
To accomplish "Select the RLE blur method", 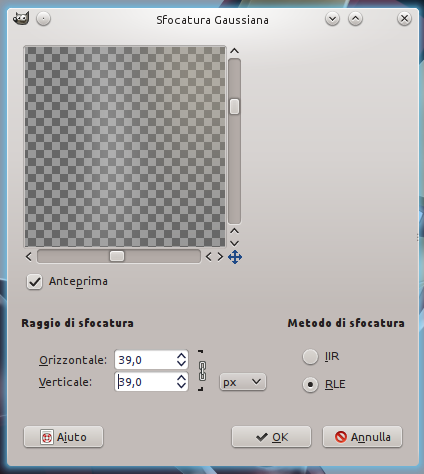I will point(310,385).
